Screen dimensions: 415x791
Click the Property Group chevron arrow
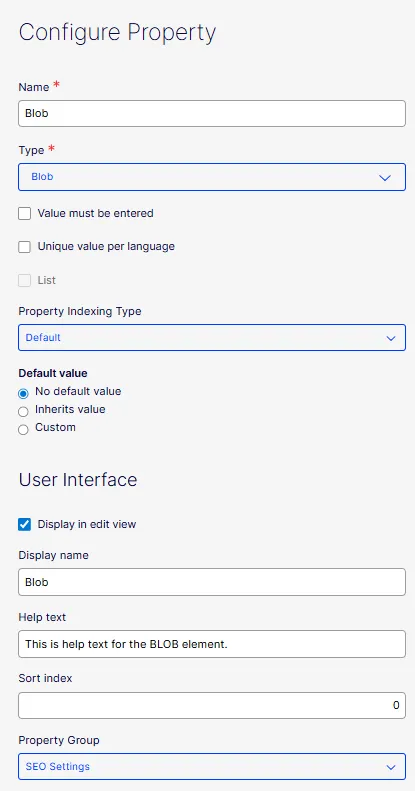pyautogui.click(x=391, y=767)
